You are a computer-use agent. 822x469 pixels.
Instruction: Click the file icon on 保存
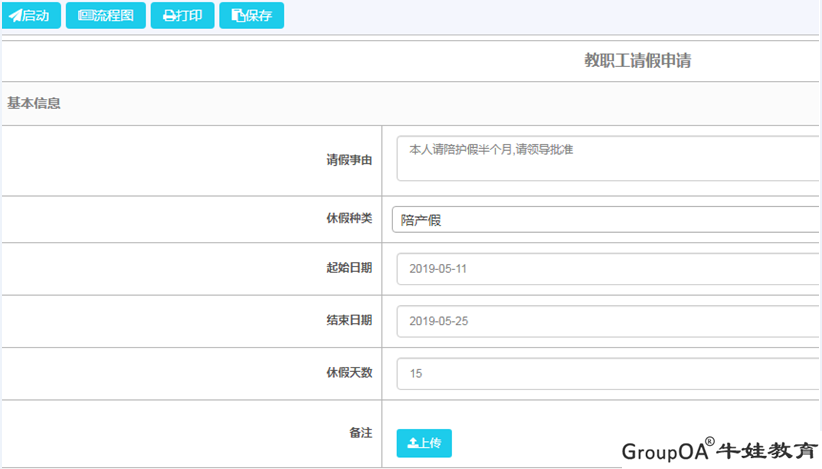point(238,16)
